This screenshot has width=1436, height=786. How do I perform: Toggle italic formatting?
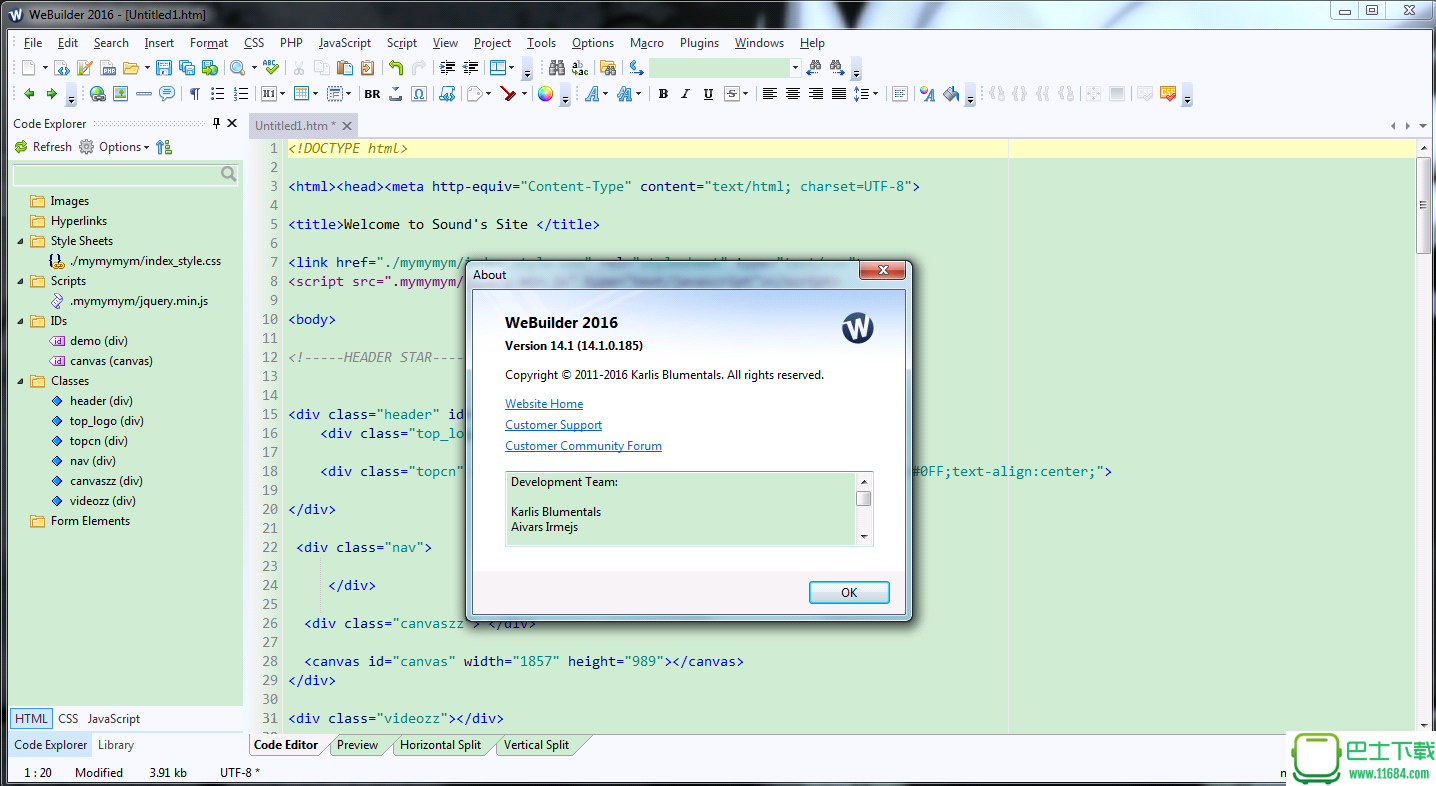[x=685, y=94]
